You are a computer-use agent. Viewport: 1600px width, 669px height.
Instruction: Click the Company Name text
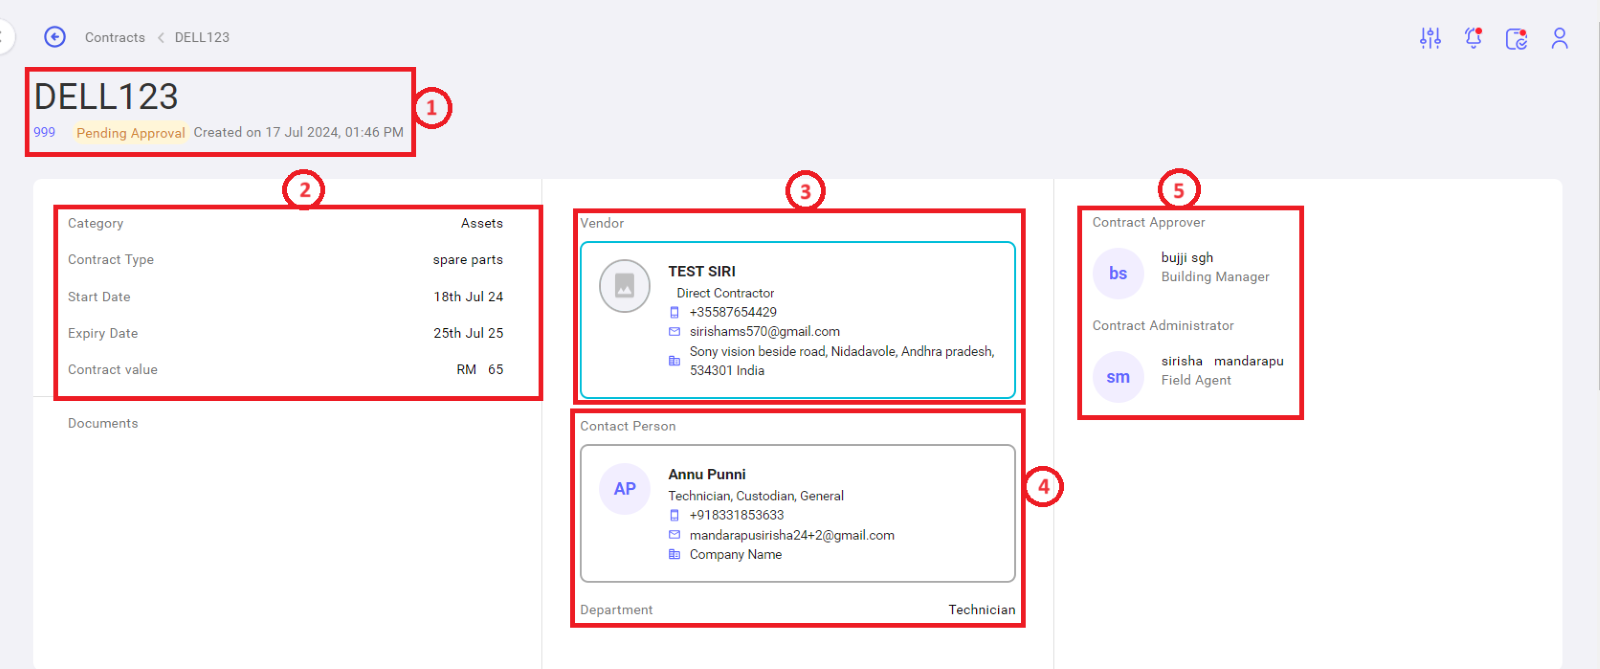pyautogui.click(x=736, y=554)
